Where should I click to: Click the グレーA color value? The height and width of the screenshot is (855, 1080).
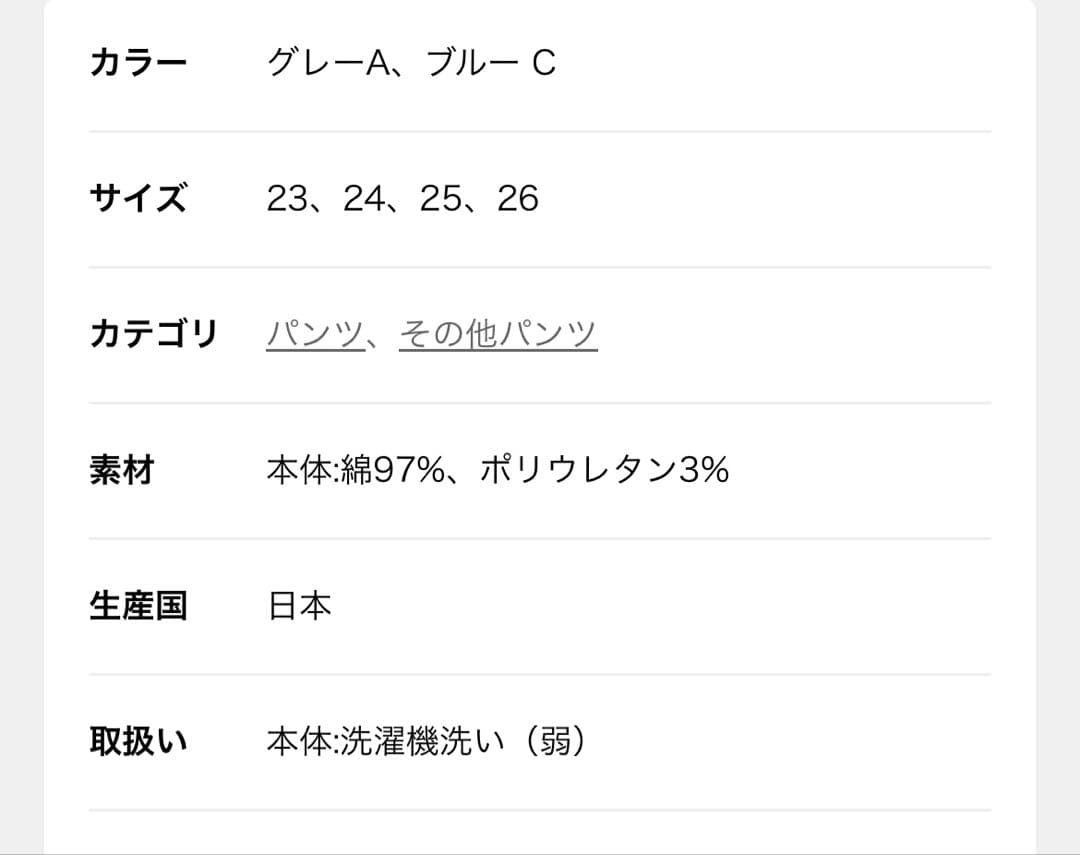click(327, 64)
